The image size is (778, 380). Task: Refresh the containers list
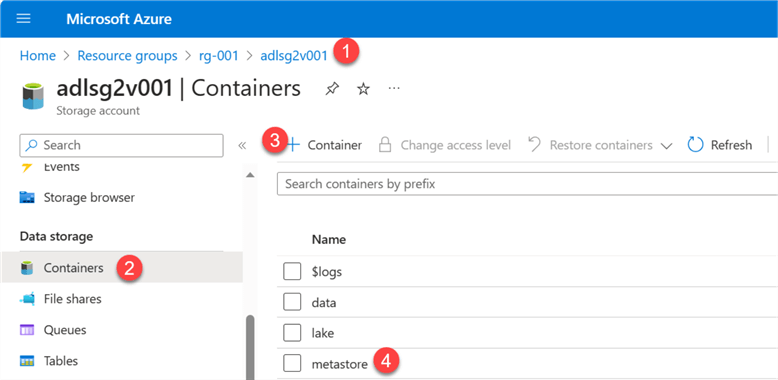tap(720, 145)
